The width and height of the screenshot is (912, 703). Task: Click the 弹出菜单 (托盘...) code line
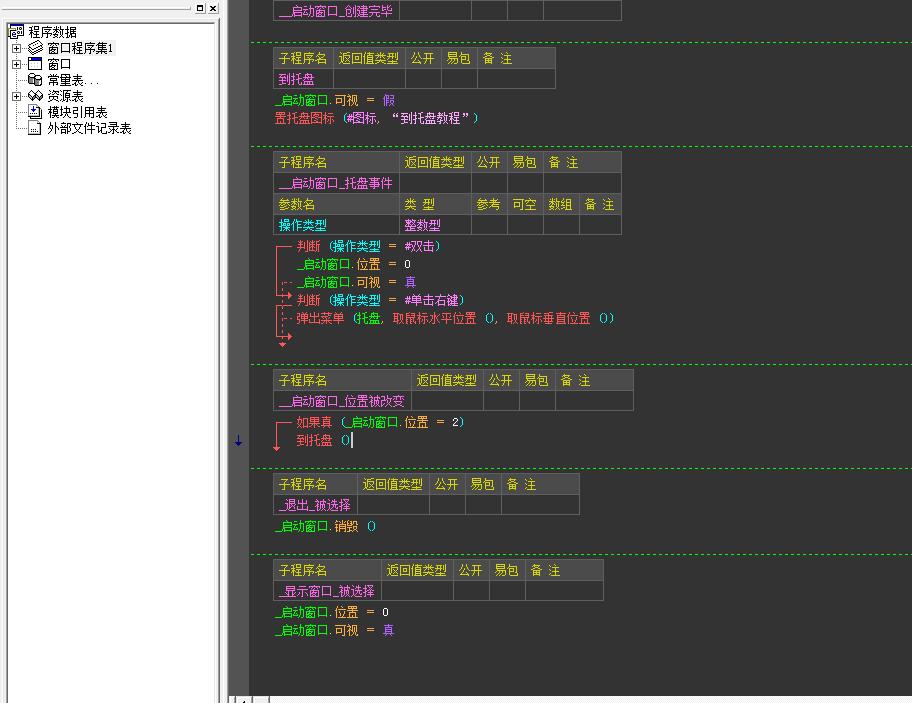[x=455, y=318]
